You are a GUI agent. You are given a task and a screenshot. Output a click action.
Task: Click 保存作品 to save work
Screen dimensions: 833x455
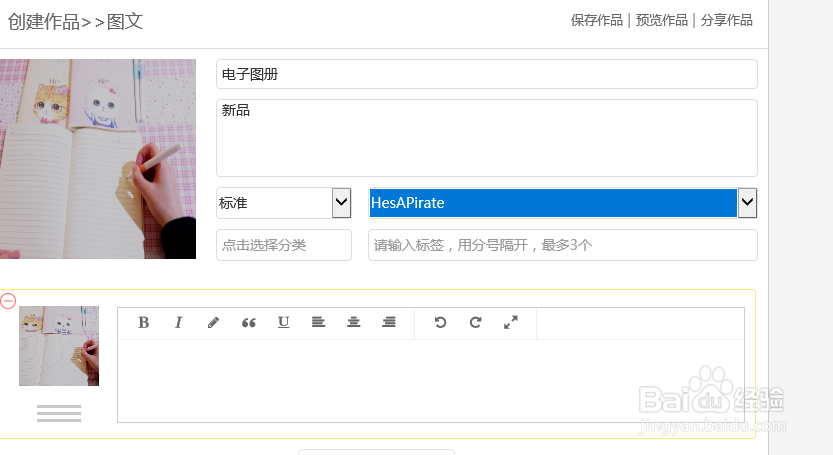coord(597,20)
